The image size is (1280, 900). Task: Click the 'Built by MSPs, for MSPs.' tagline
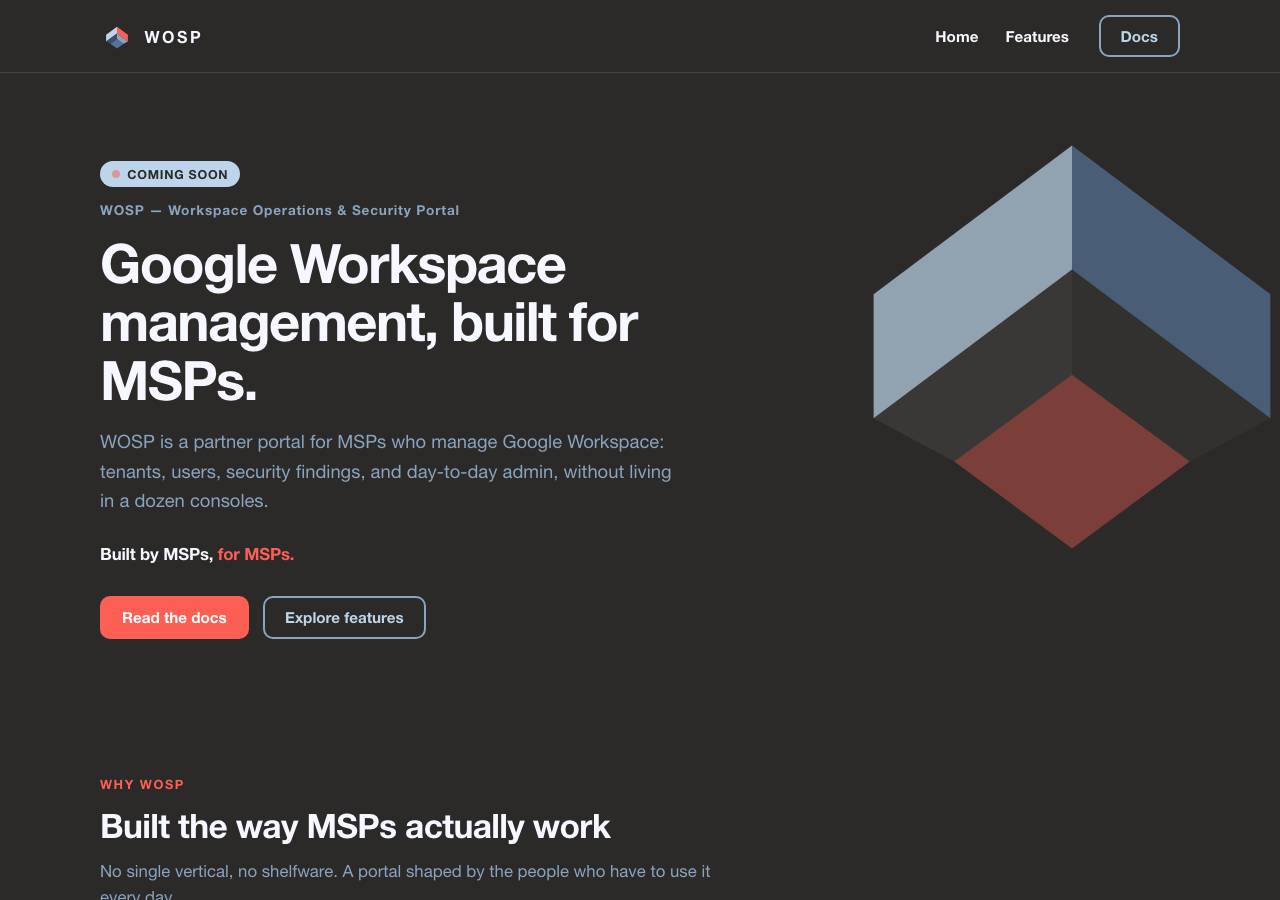(x=197, y=554)
